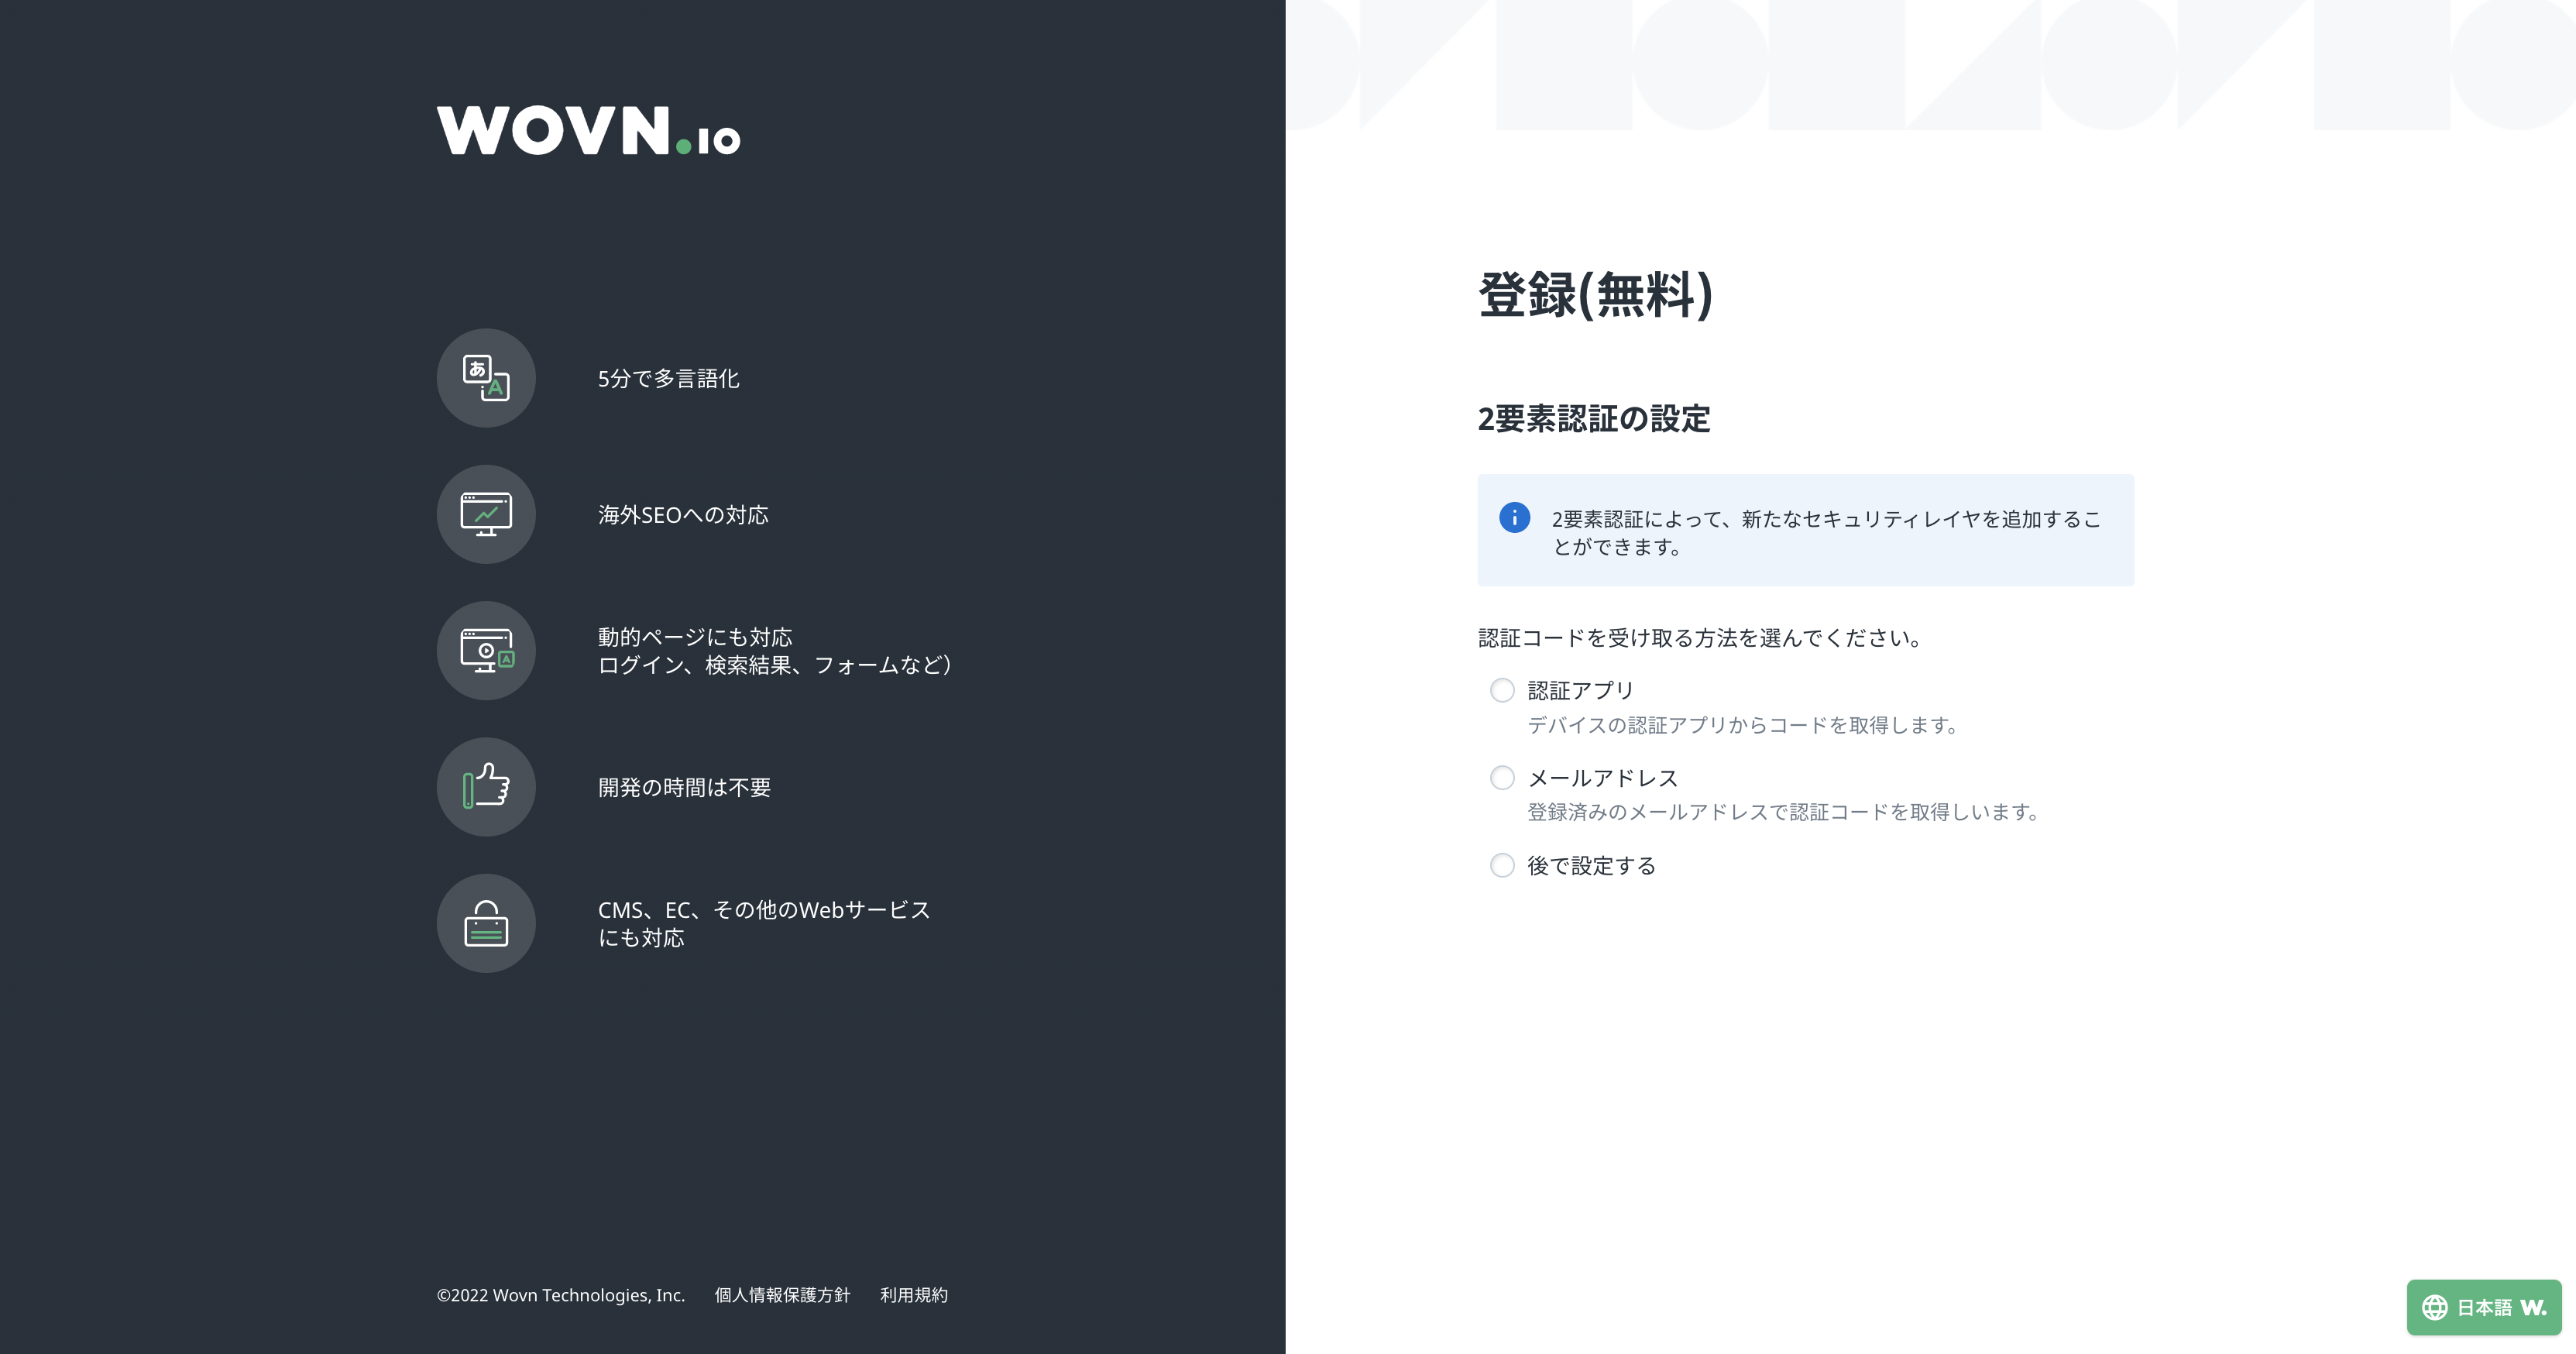Click the 5分で多言語化 feature text
The width and height of the screenshot is (2576, 1354).
pos(668,379)
